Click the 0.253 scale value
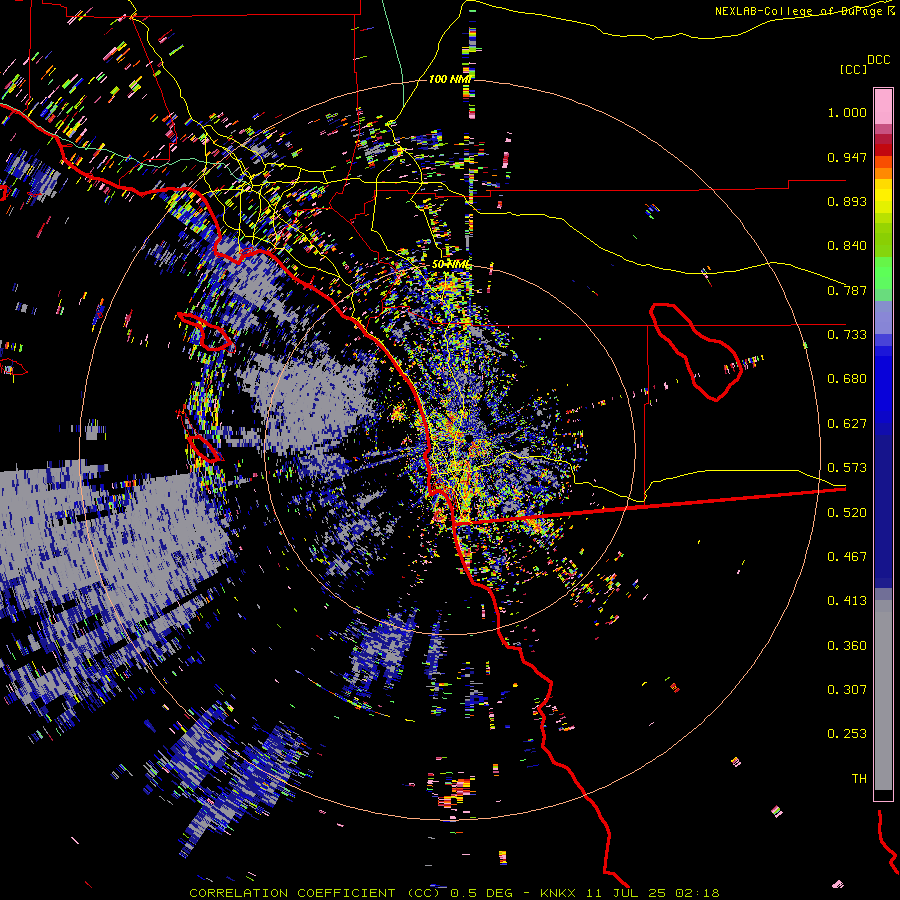900x900 pixels. click(847, 734)
